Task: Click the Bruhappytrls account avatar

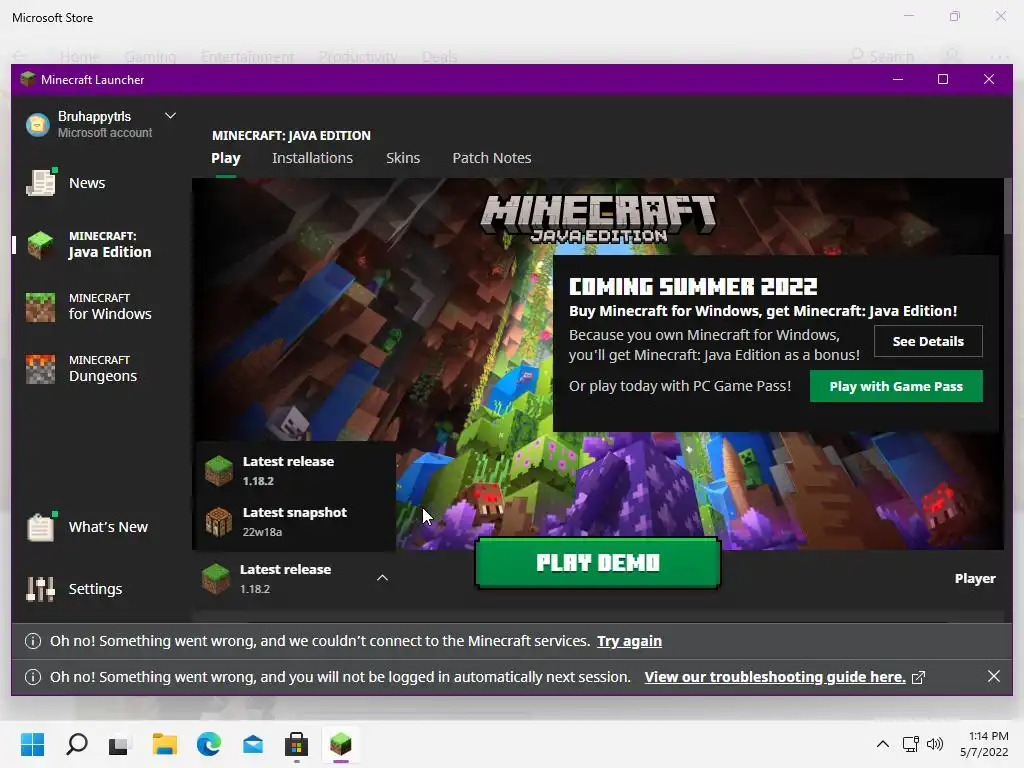Action: (x=38, y=124)
